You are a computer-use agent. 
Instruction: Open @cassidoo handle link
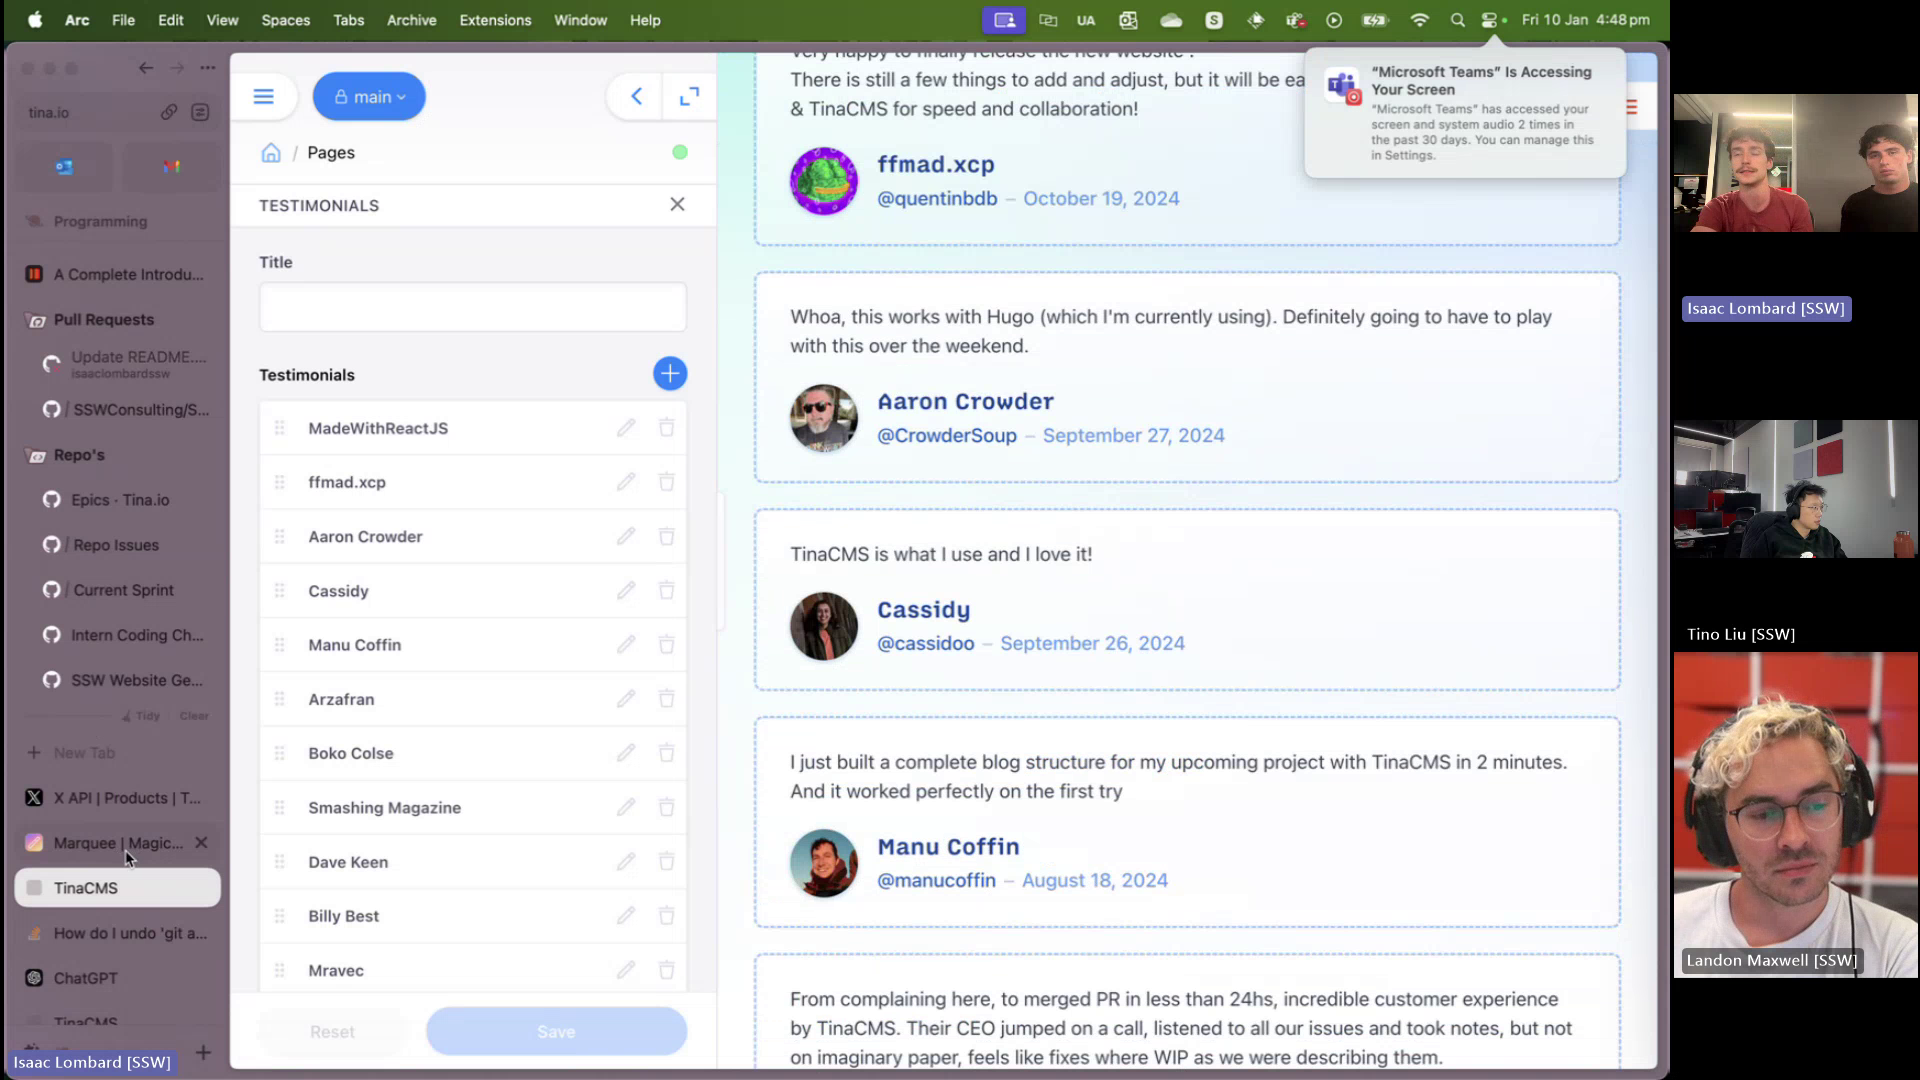pyautogui.click(x=925, y=643)
